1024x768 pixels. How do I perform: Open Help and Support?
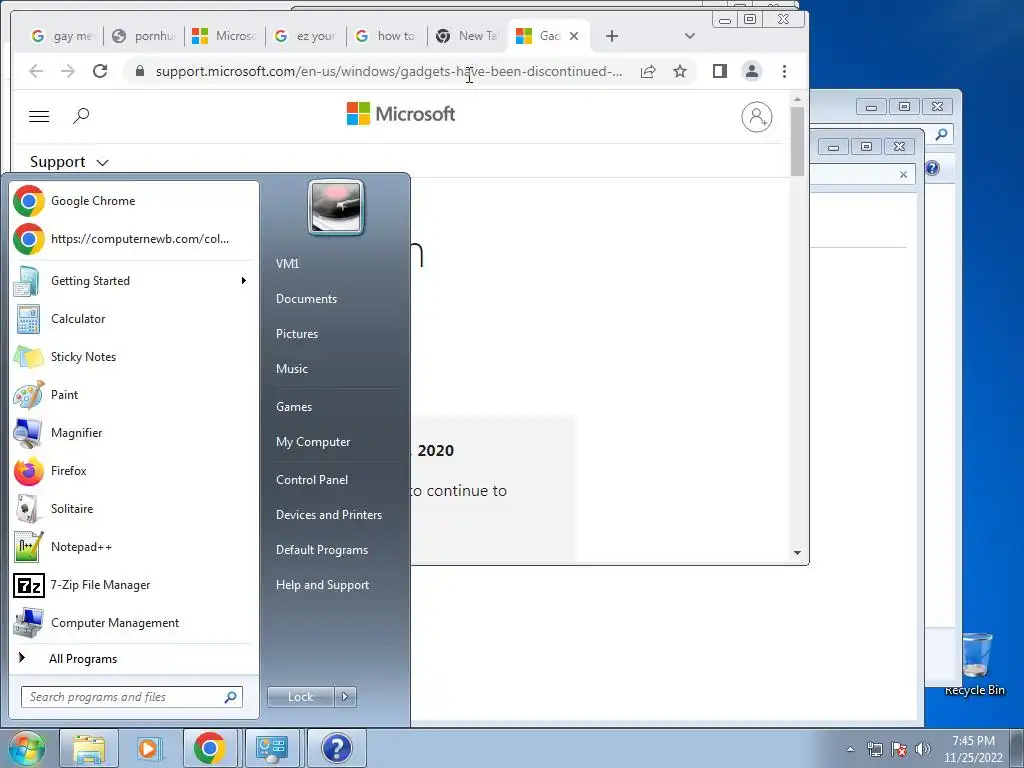336,585
